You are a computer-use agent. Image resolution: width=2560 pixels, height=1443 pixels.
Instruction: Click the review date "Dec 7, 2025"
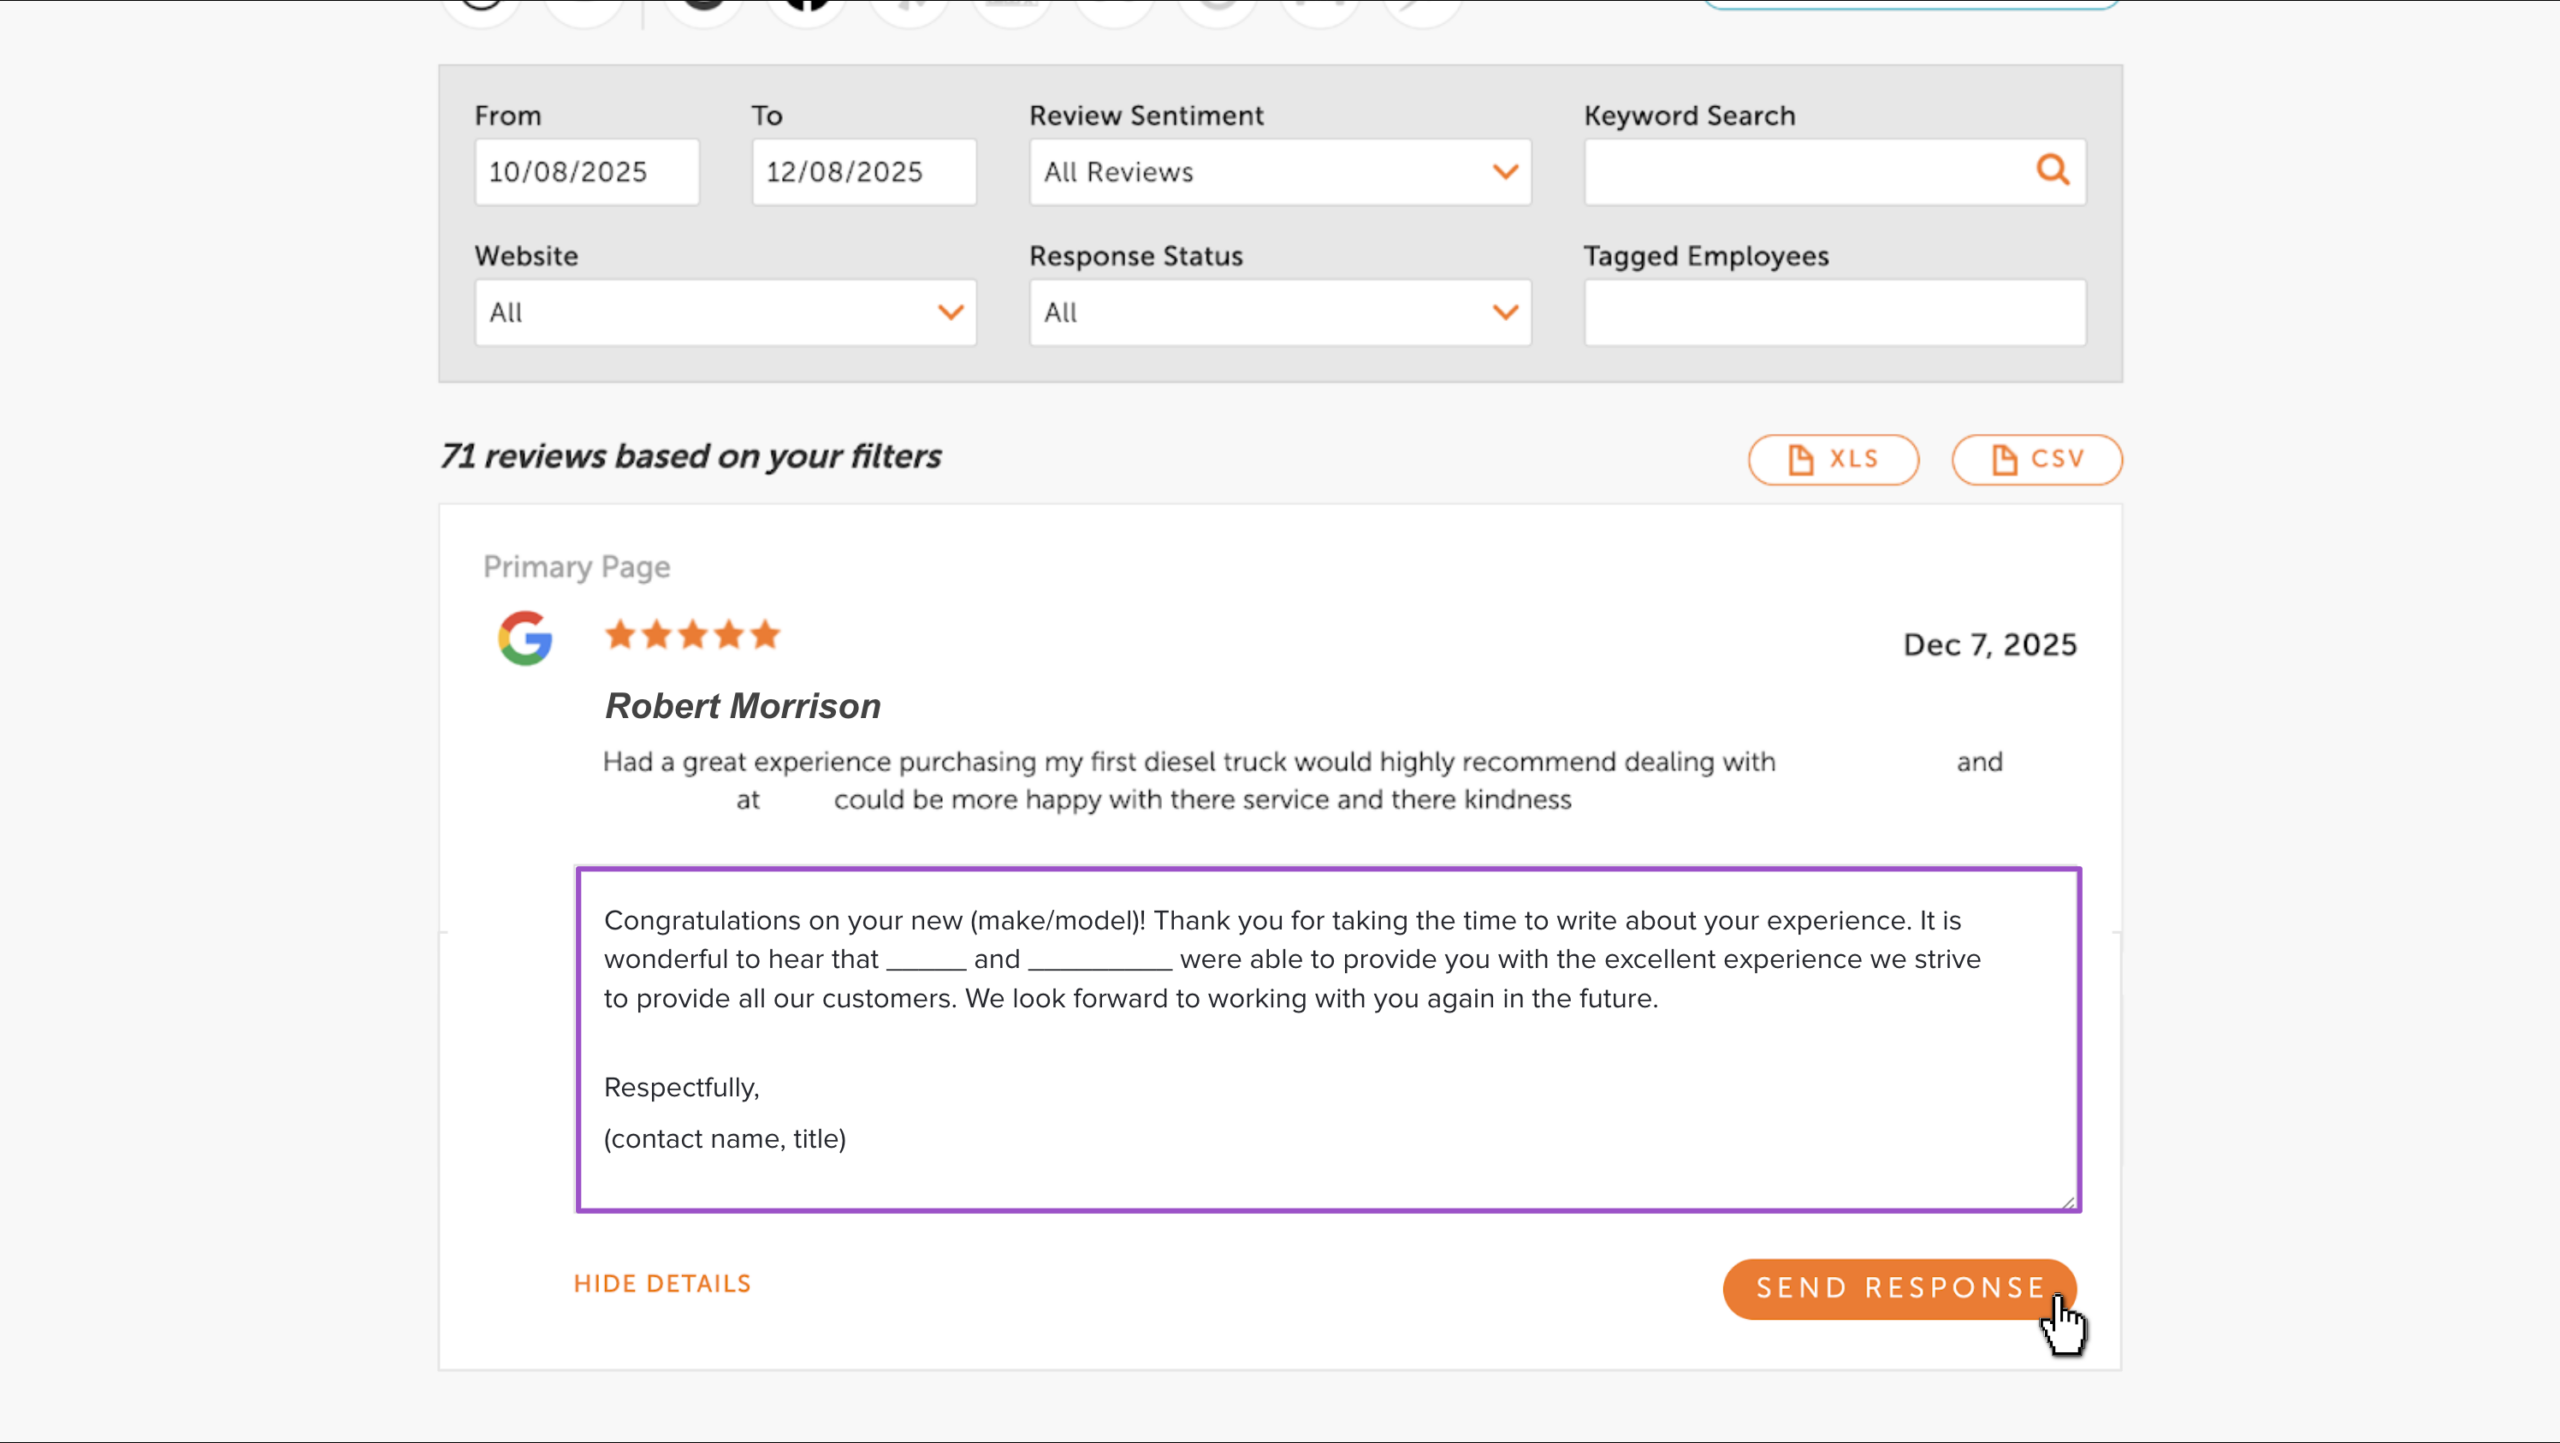(x=1989, y=645)
